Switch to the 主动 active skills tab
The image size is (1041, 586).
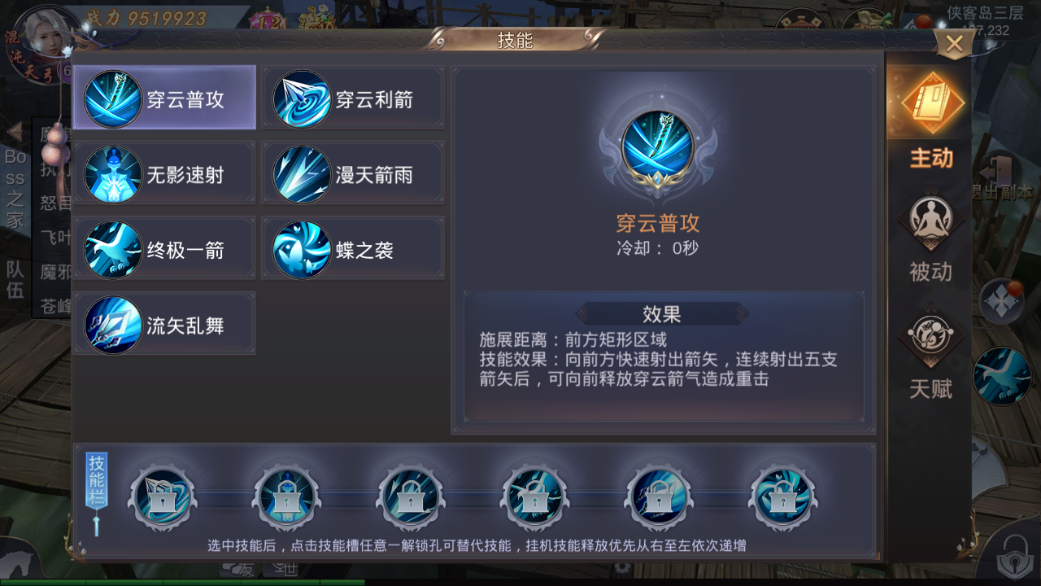point(931,121)
